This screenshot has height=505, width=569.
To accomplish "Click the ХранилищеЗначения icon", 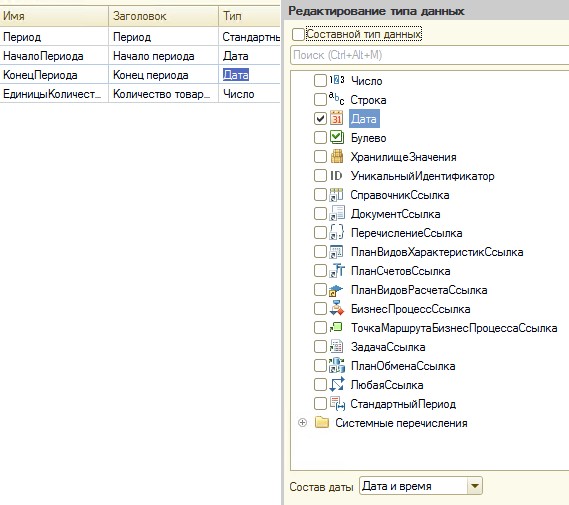I will [x=337, y=156].
